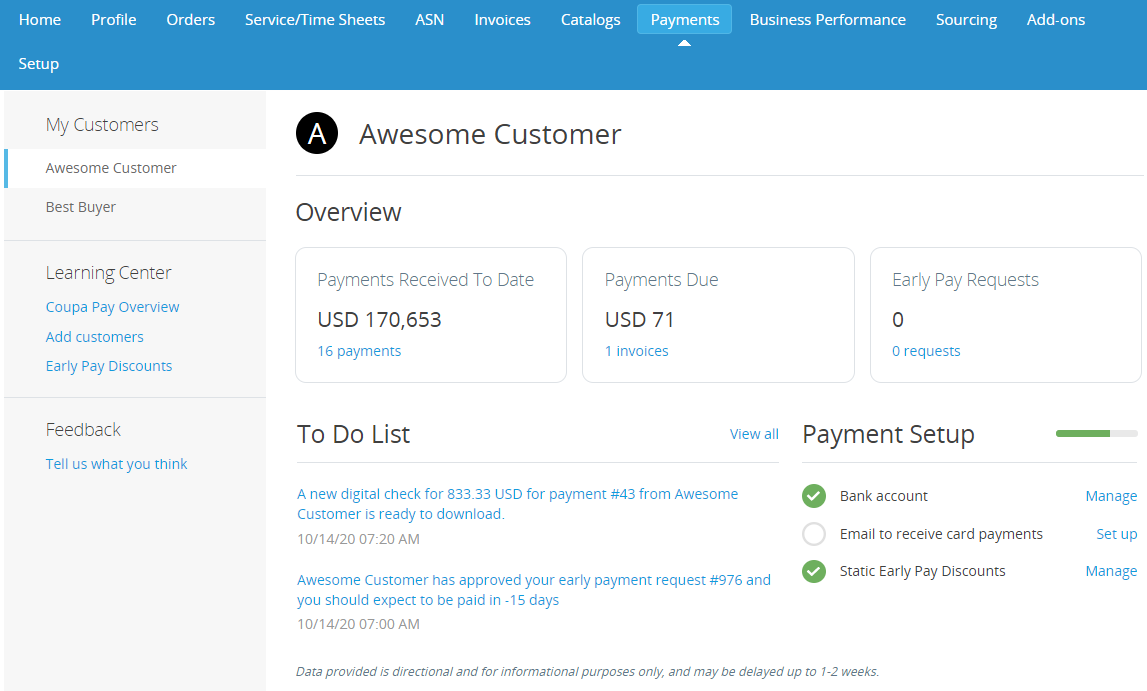Open Early Pay Discounts learning link
This screenshot has width=1147, height=691.
coord(108,366)
